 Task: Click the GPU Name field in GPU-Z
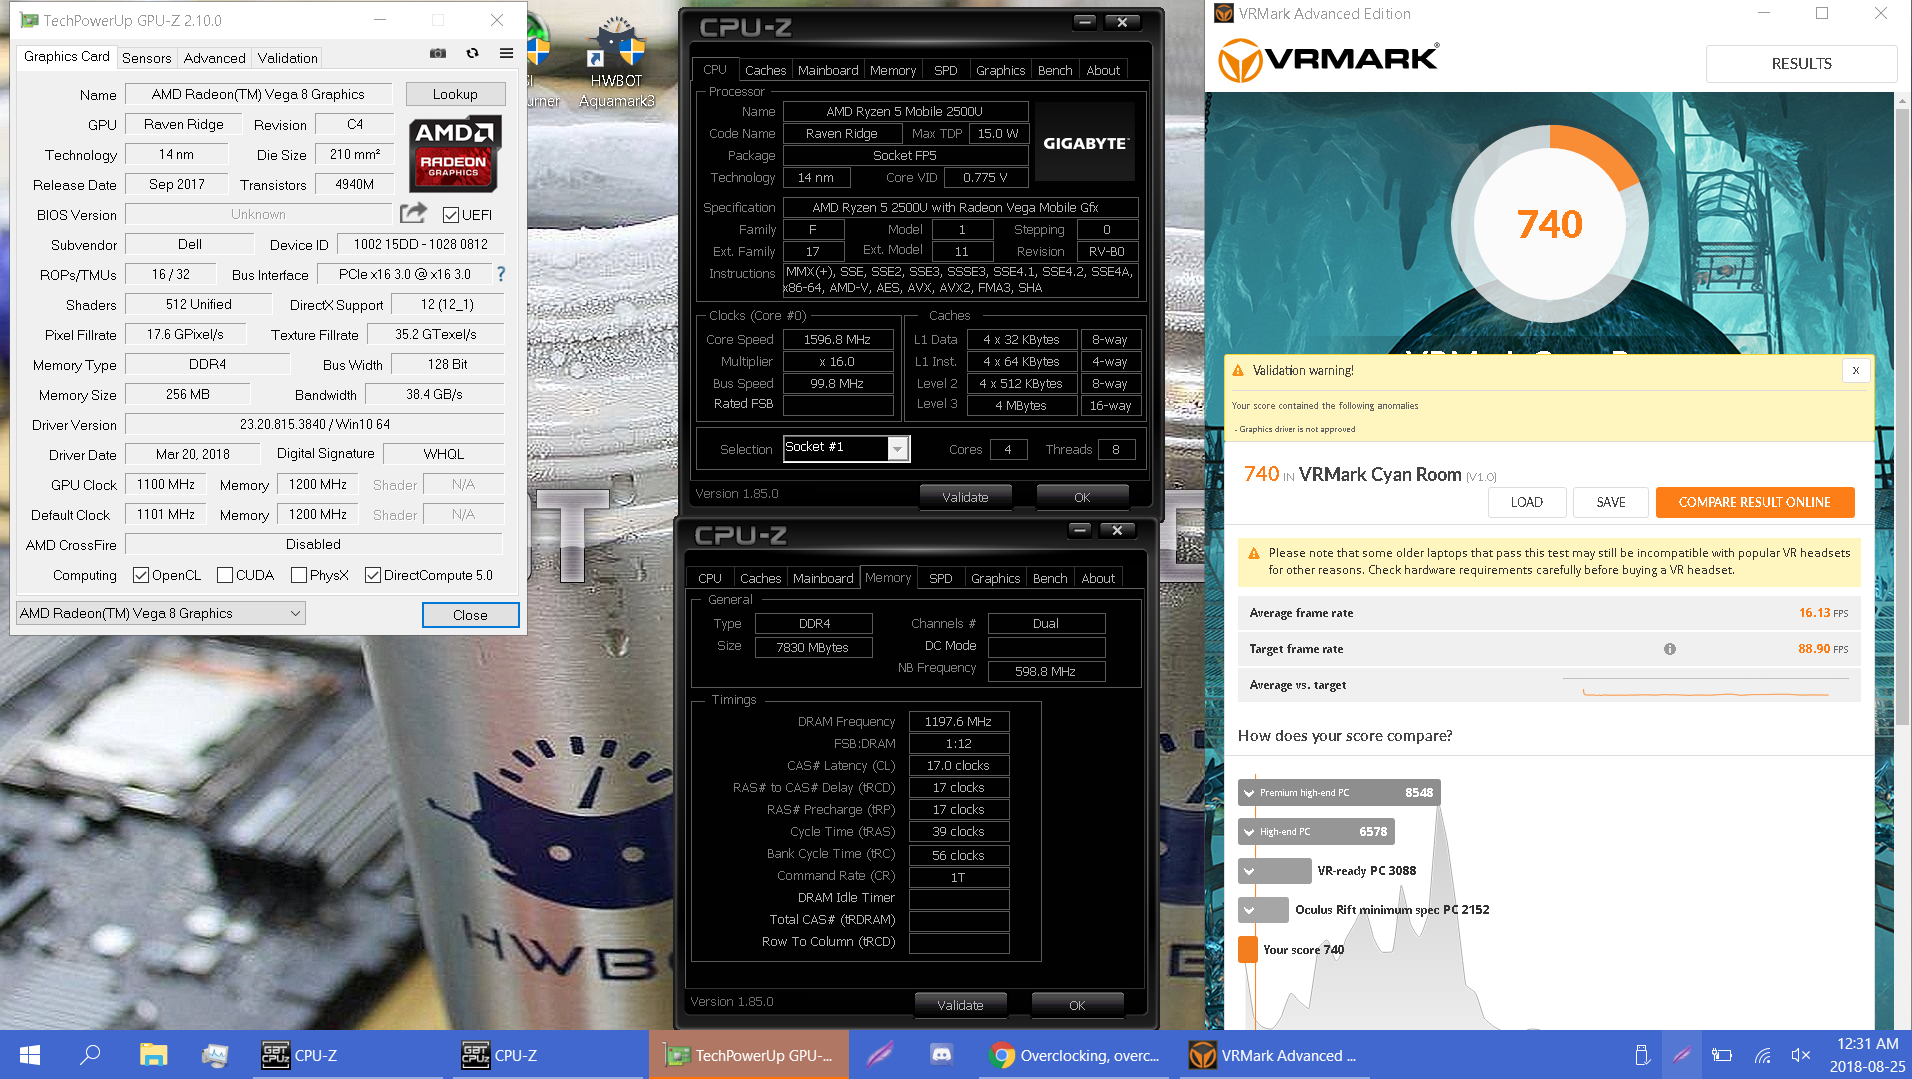pyautogui.click(x=258, y=94)
